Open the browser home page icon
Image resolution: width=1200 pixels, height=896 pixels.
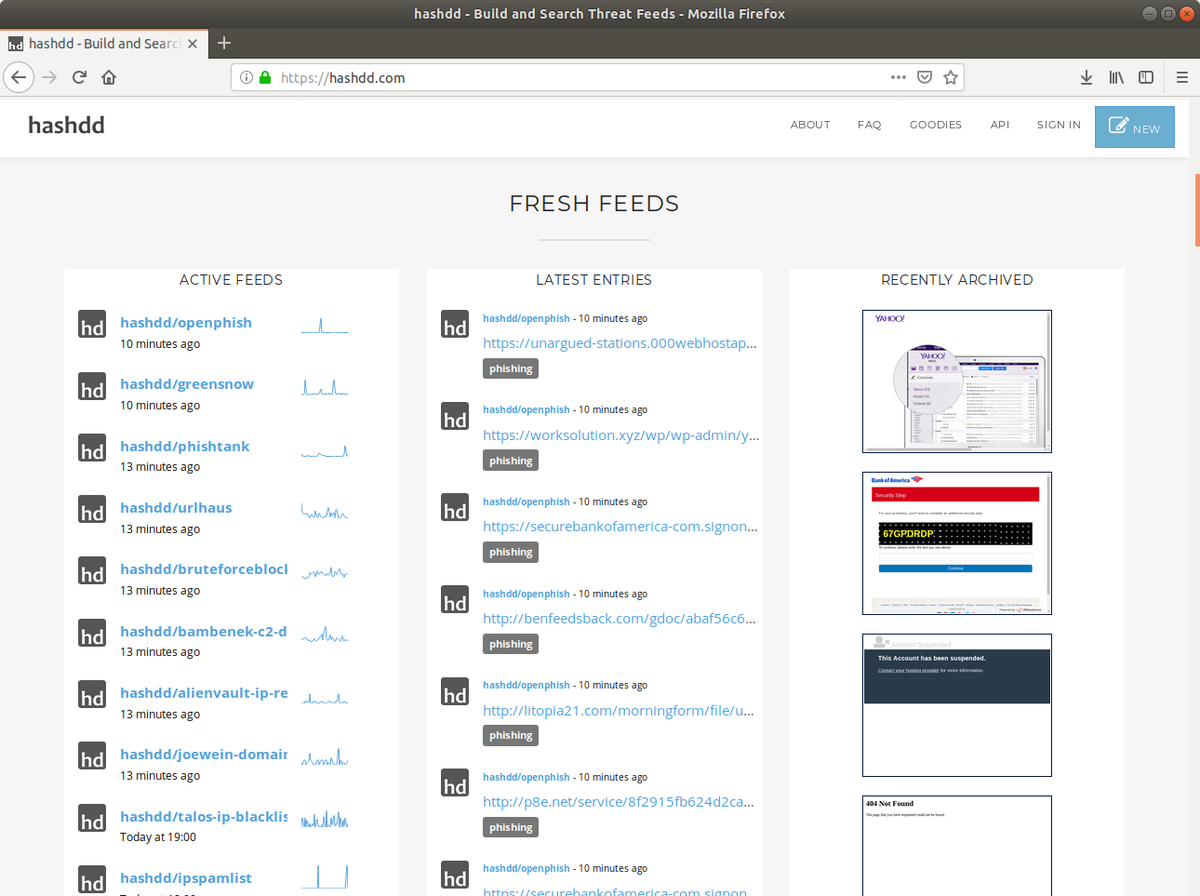[109, 77]
